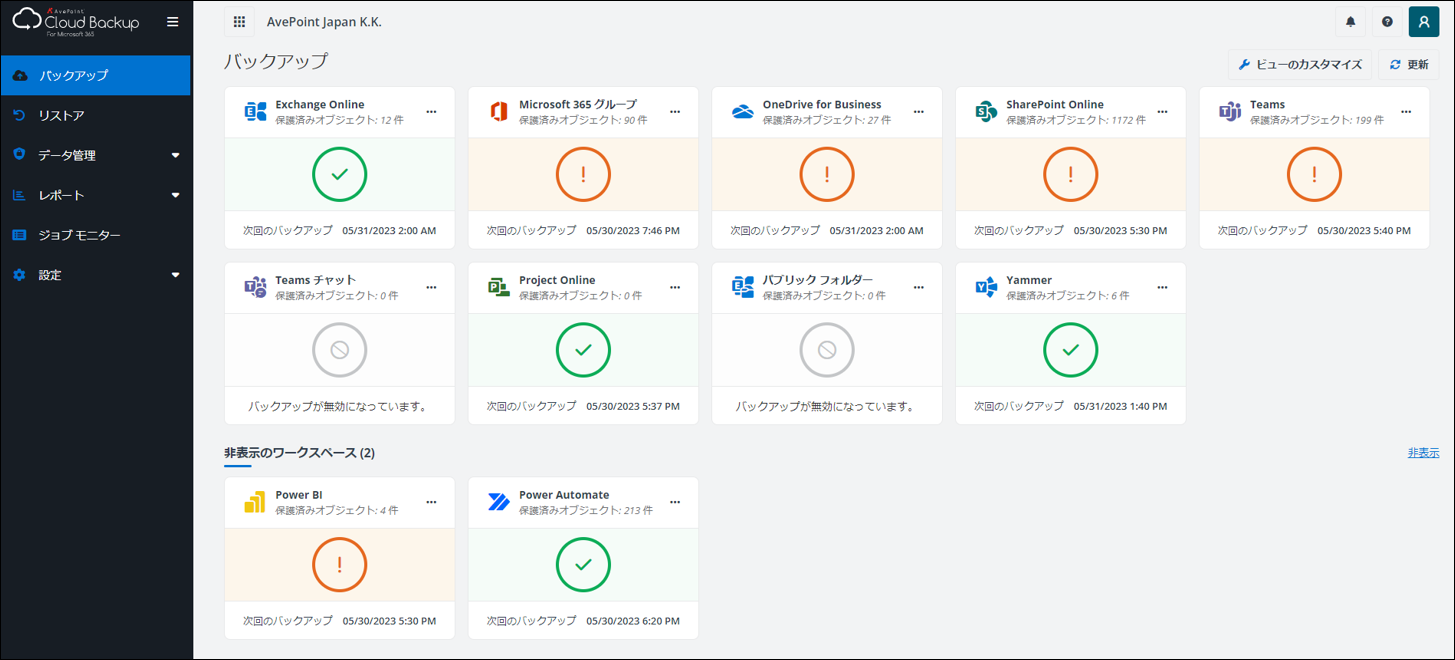
Task: Click the Exchange Online app icon
Action: pos(256,111)
